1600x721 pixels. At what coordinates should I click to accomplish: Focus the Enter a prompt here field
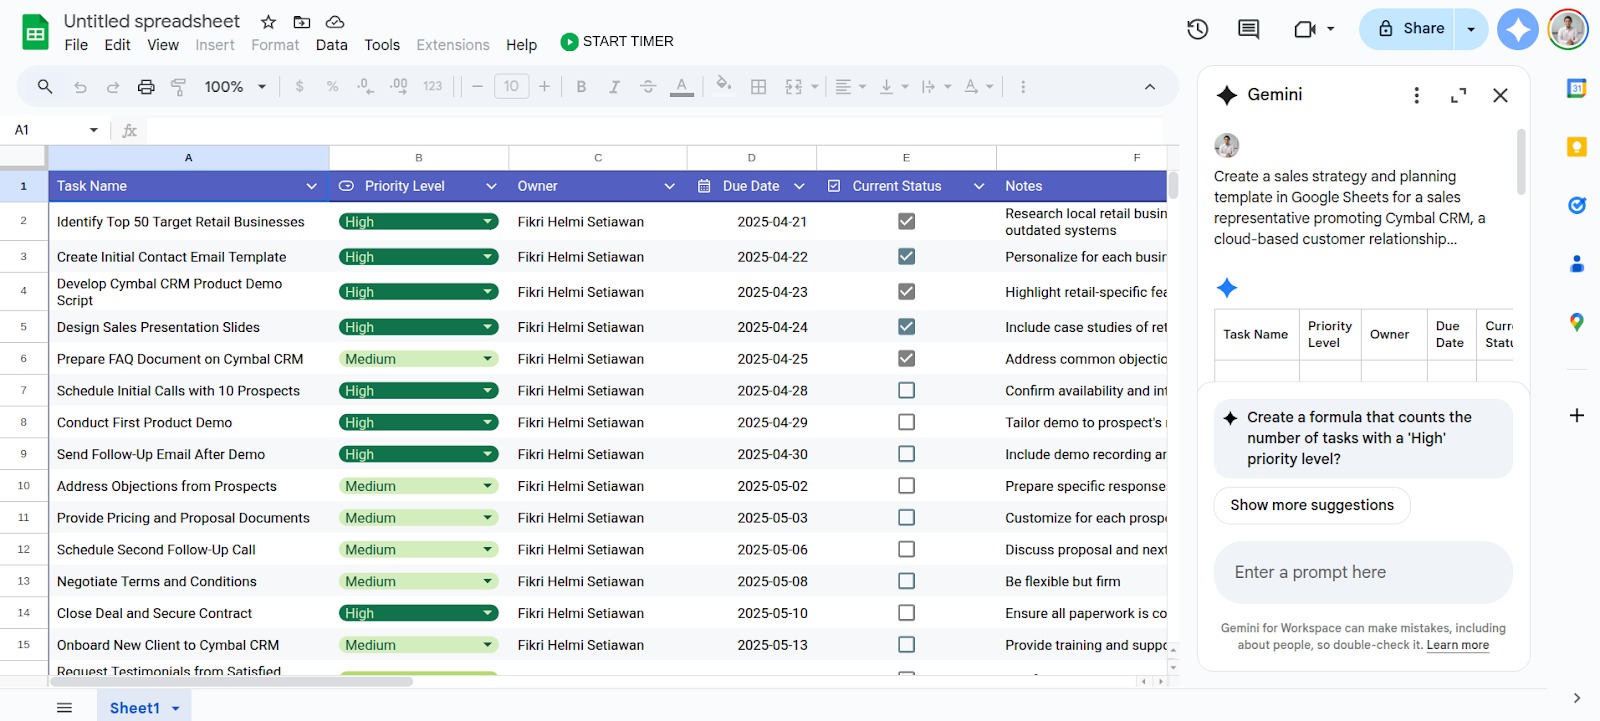pyautogui.click(x=1362, y=572)
